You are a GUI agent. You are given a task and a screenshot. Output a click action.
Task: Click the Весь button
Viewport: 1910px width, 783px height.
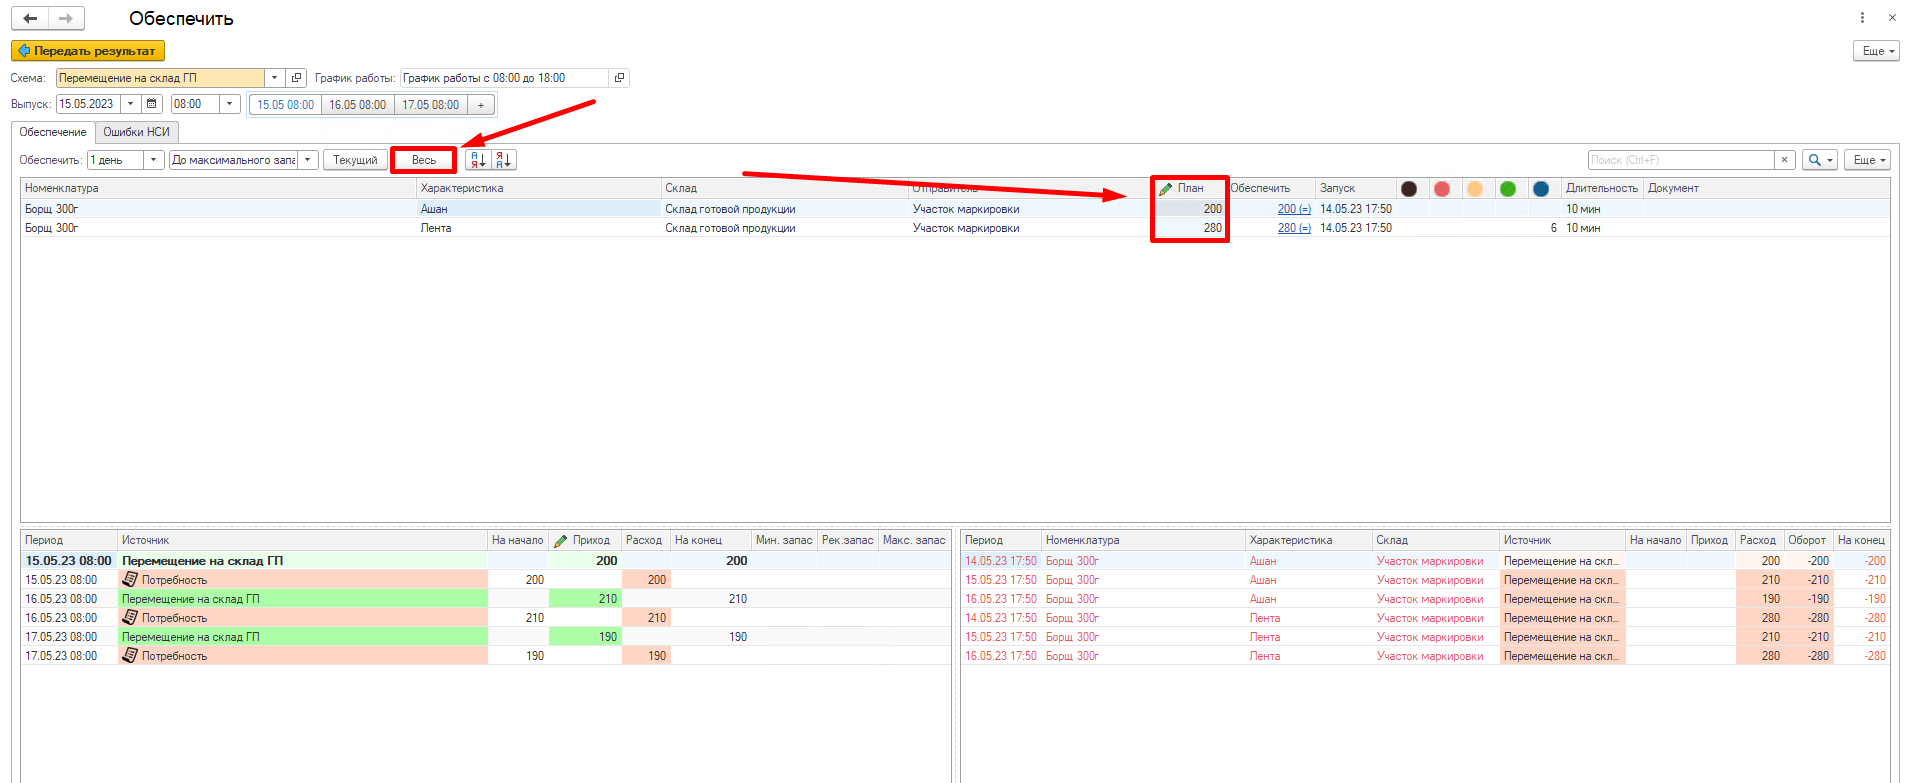coord(424,160)
